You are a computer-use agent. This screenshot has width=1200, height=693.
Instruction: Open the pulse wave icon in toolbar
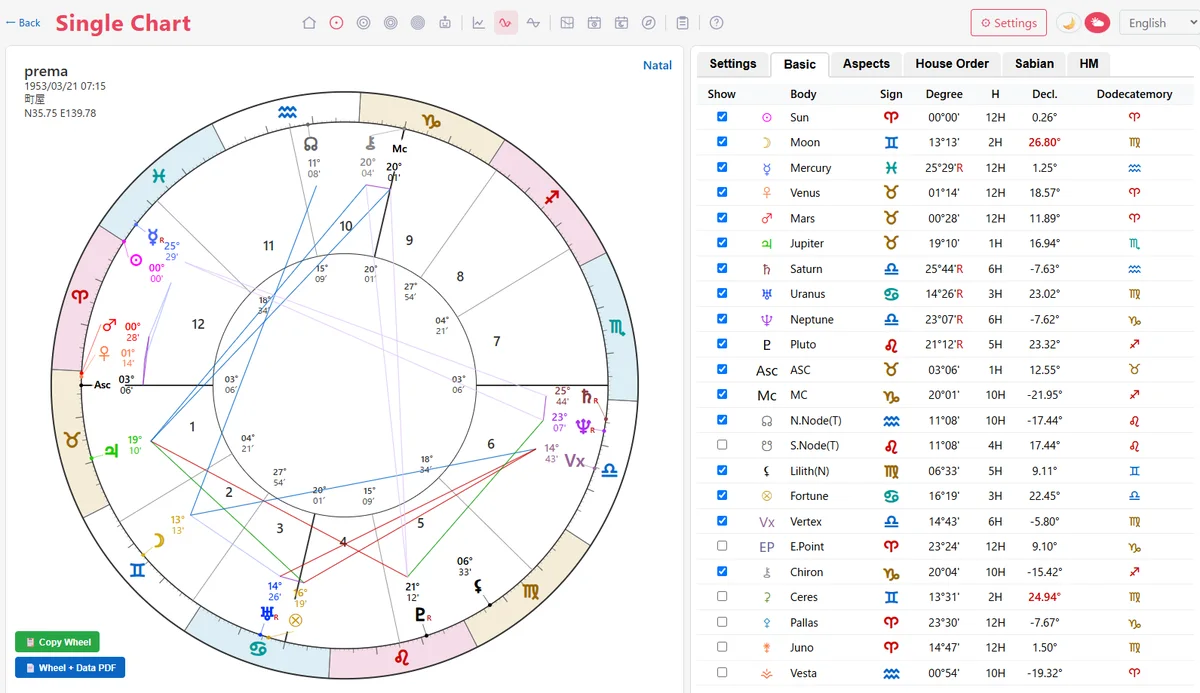[533, 23]
